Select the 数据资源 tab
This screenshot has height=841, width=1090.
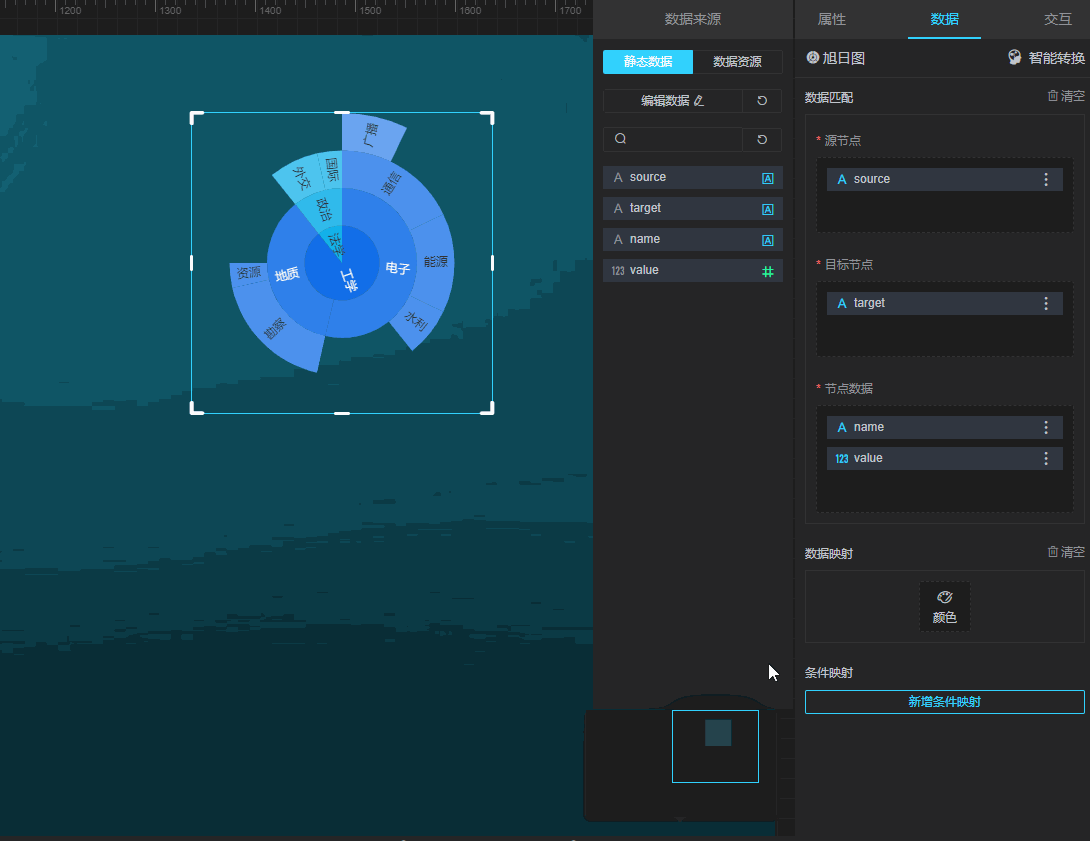pyautogui.click(x=738, y=62)
